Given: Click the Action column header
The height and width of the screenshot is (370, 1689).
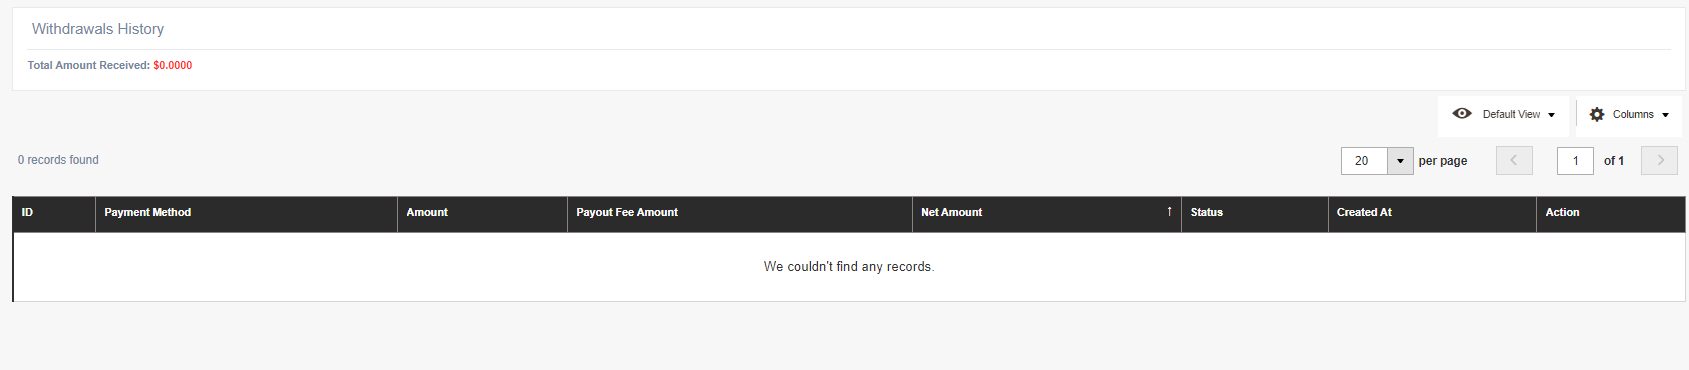Looking at the screenshot, I should click(x=1611, y=213).
